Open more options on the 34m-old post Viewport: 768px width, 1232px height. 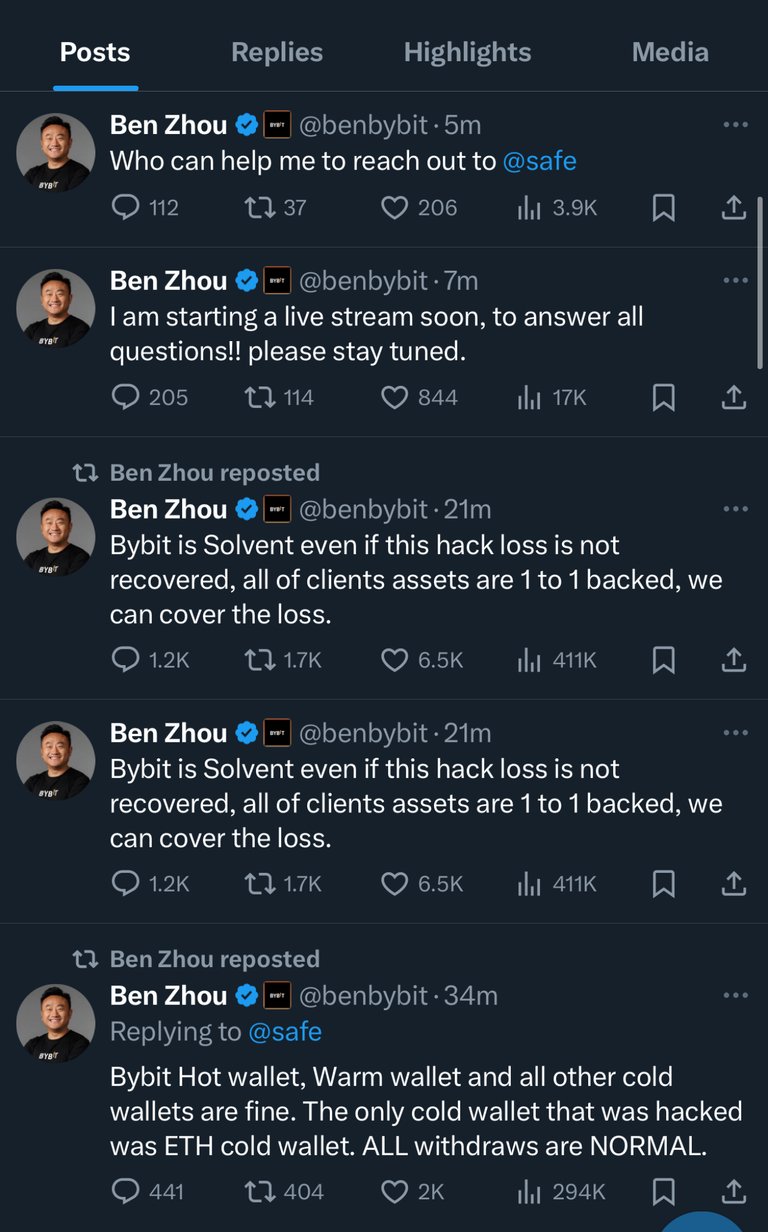click(x=735, y=996)
